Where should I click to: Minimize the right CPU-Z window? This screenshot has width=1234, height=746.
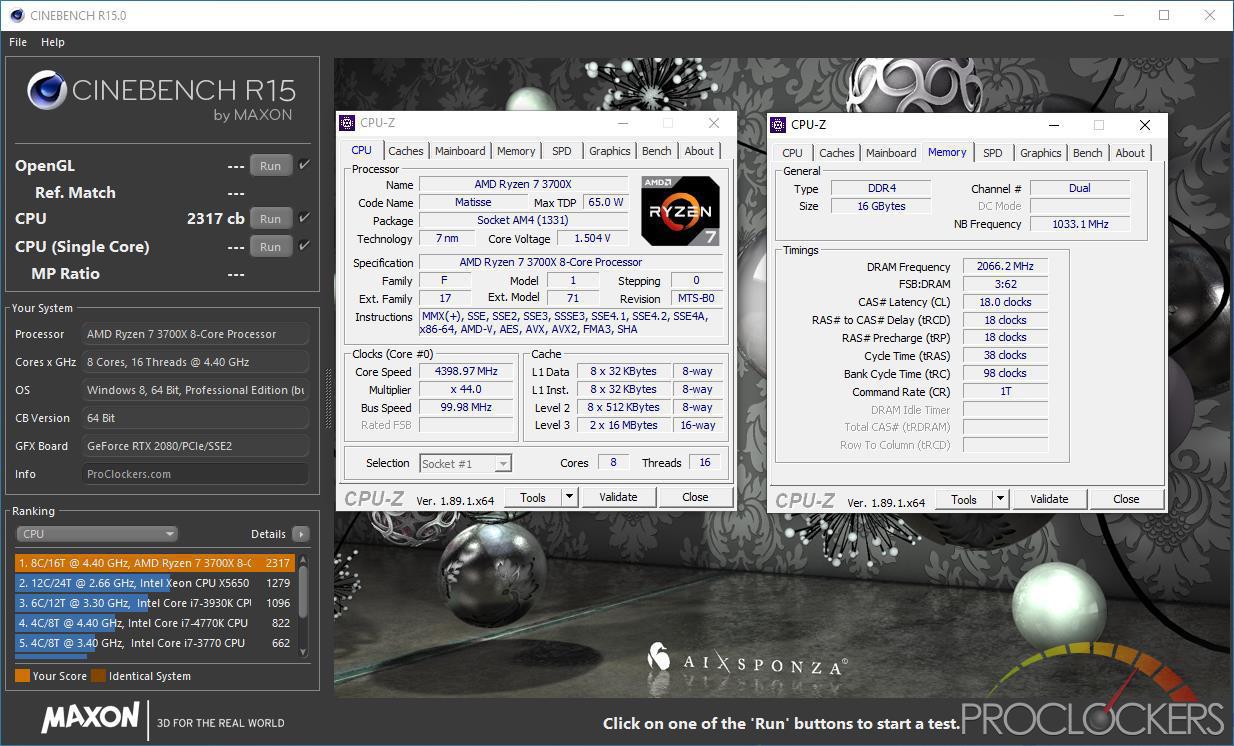click(1053, 125)
